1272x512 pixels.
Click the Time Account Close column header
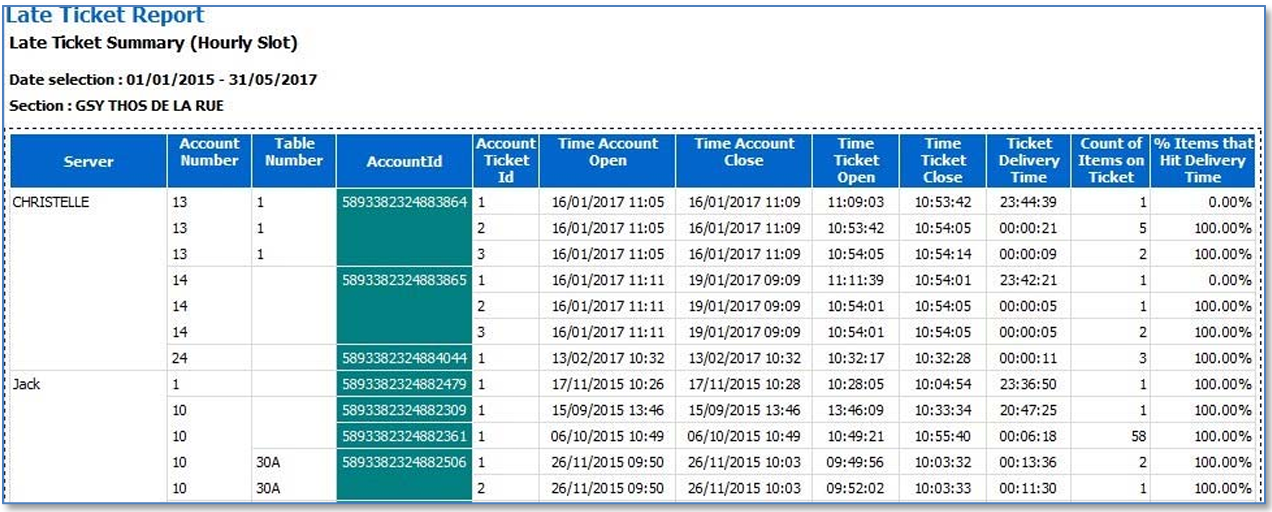744,152
